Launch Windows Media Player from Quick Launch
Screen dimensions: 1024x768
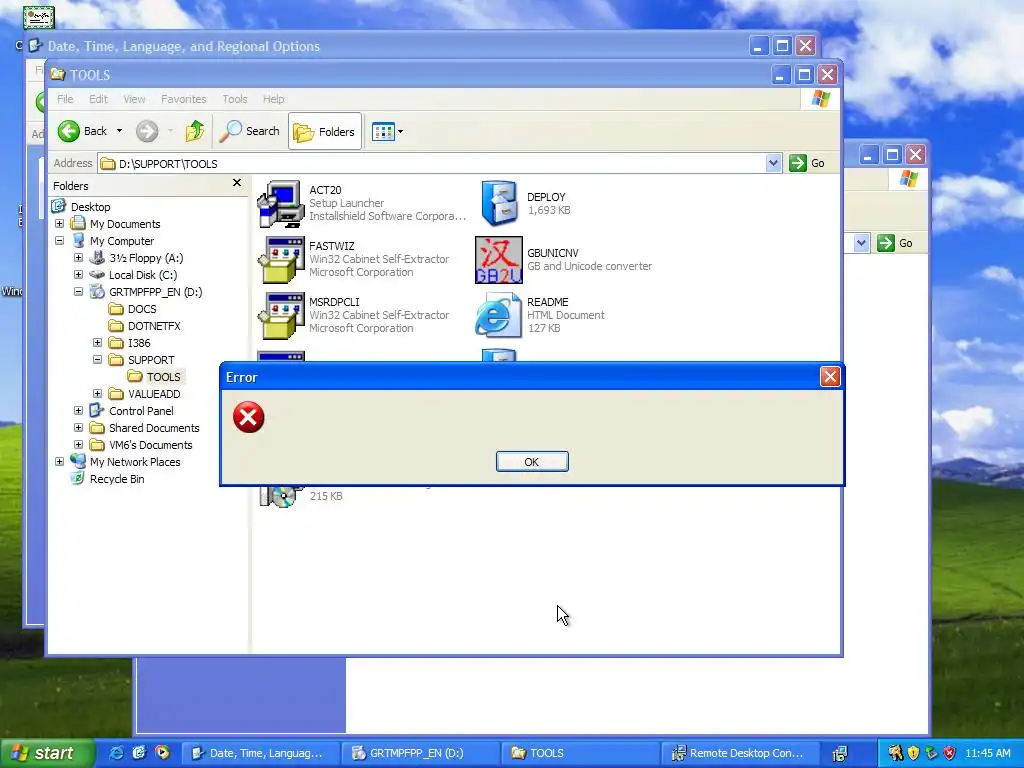pyautogui.click(x=162, y=753)
